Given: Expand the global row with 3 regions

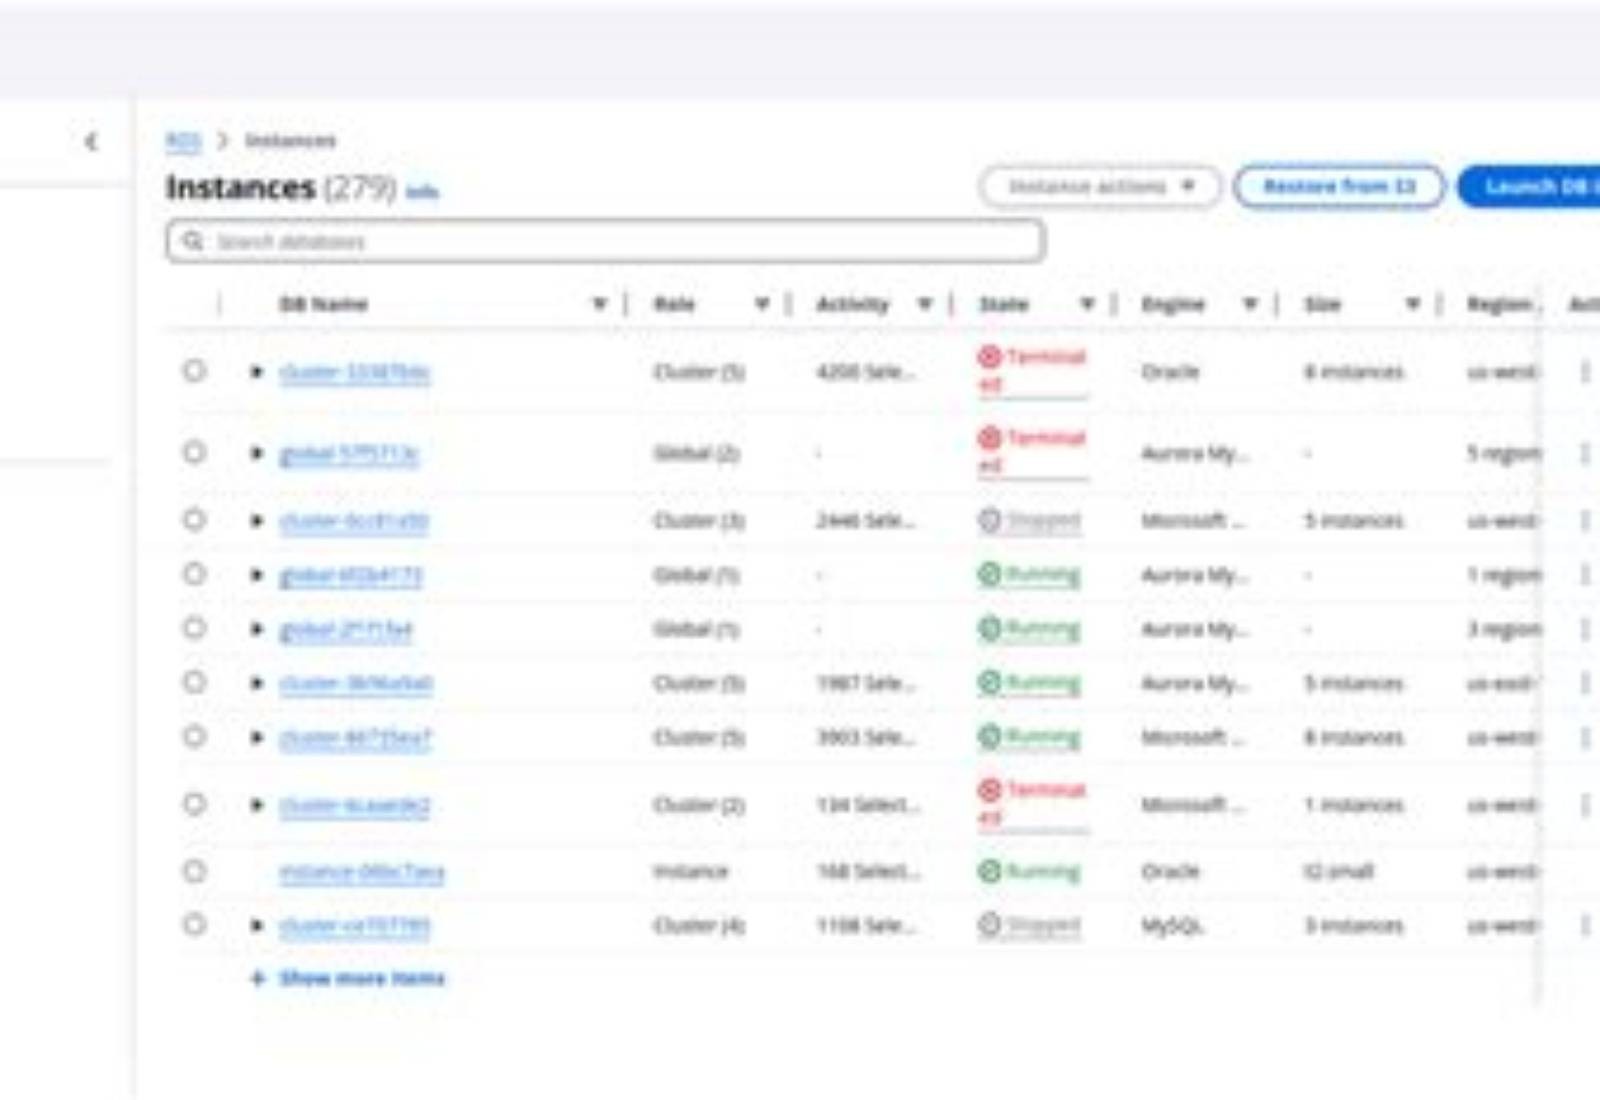Looking at the screenshot, I should pyautogui.click(x=257, y=629).
